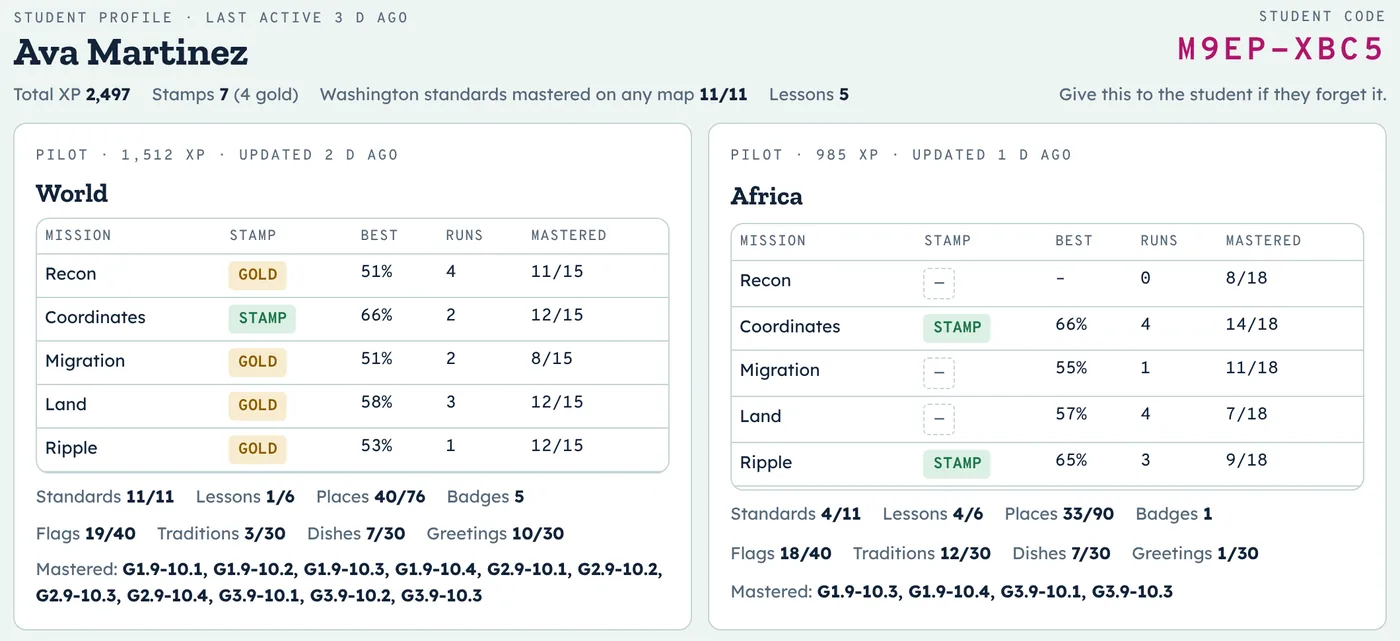Click the 14/18 mastered value in Africa Coordinates row
The height and width of the screenshot is (641, 1400).
1252,324
